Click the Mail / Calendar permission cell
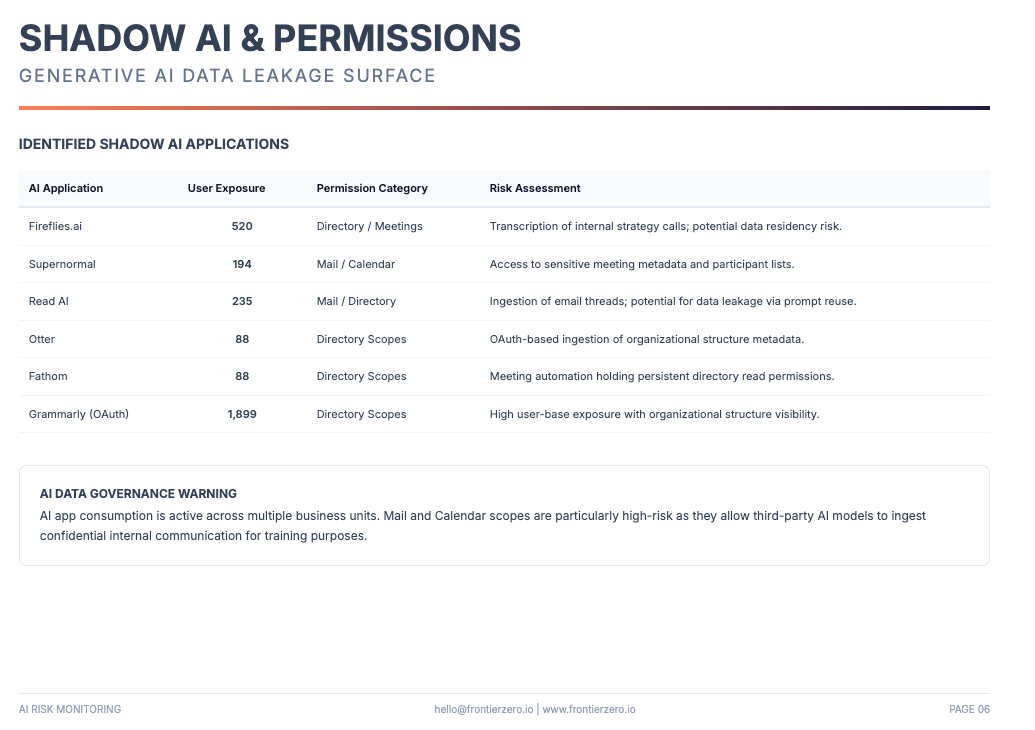This screenshot has width=1035, height=730. [x=355, y=264]
